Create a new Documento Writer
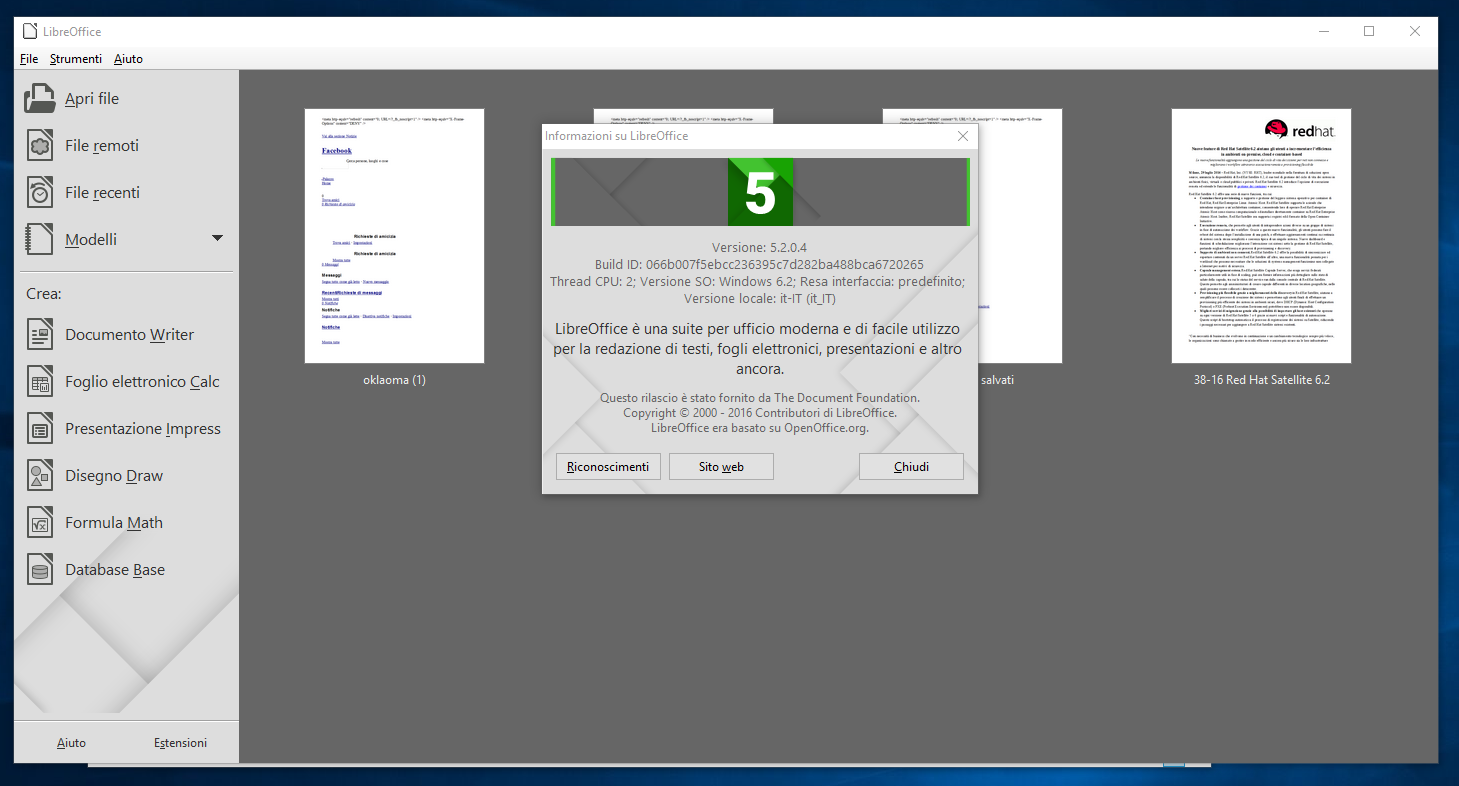 129,335
